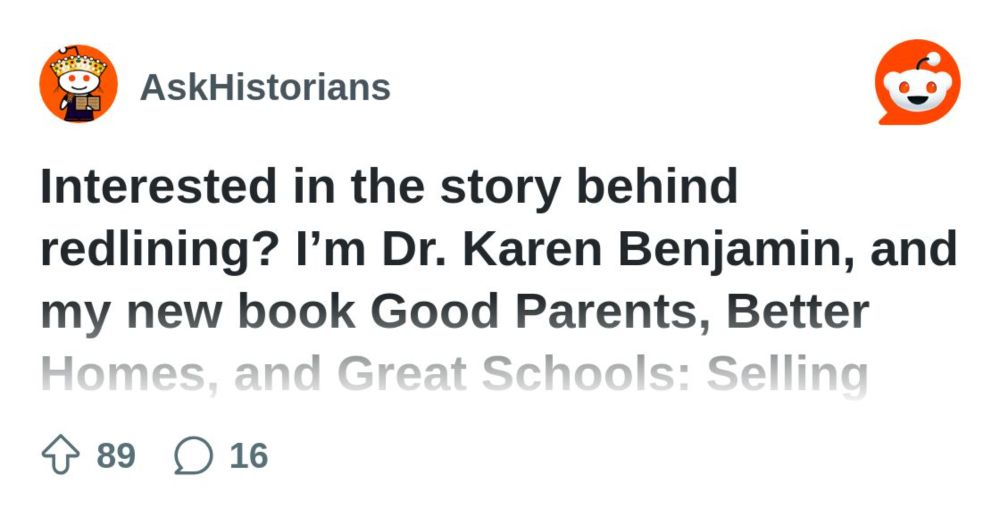Open the 16 comments count
Image resolution: width=1000 pixels, height=521 pixels.
(x=249, y=457)
